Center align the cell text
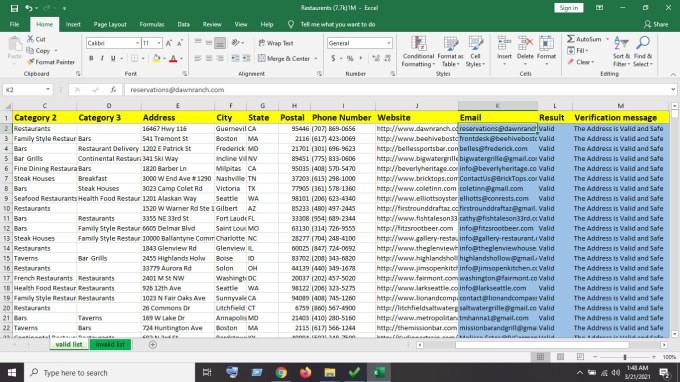The image size is (680, 382). (x=209, y=58)
